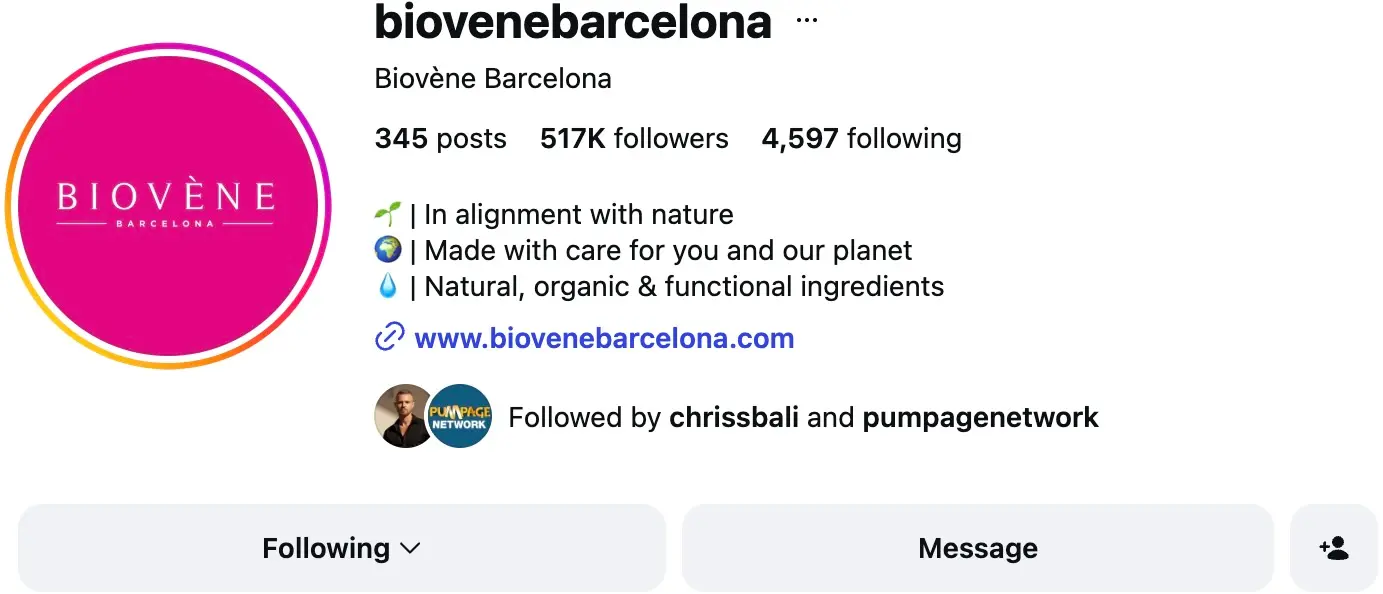Click the similar accounts person-plus icon
Image resolution: width=1383 pixels, height=594 pixels.
coord(1335,547)
